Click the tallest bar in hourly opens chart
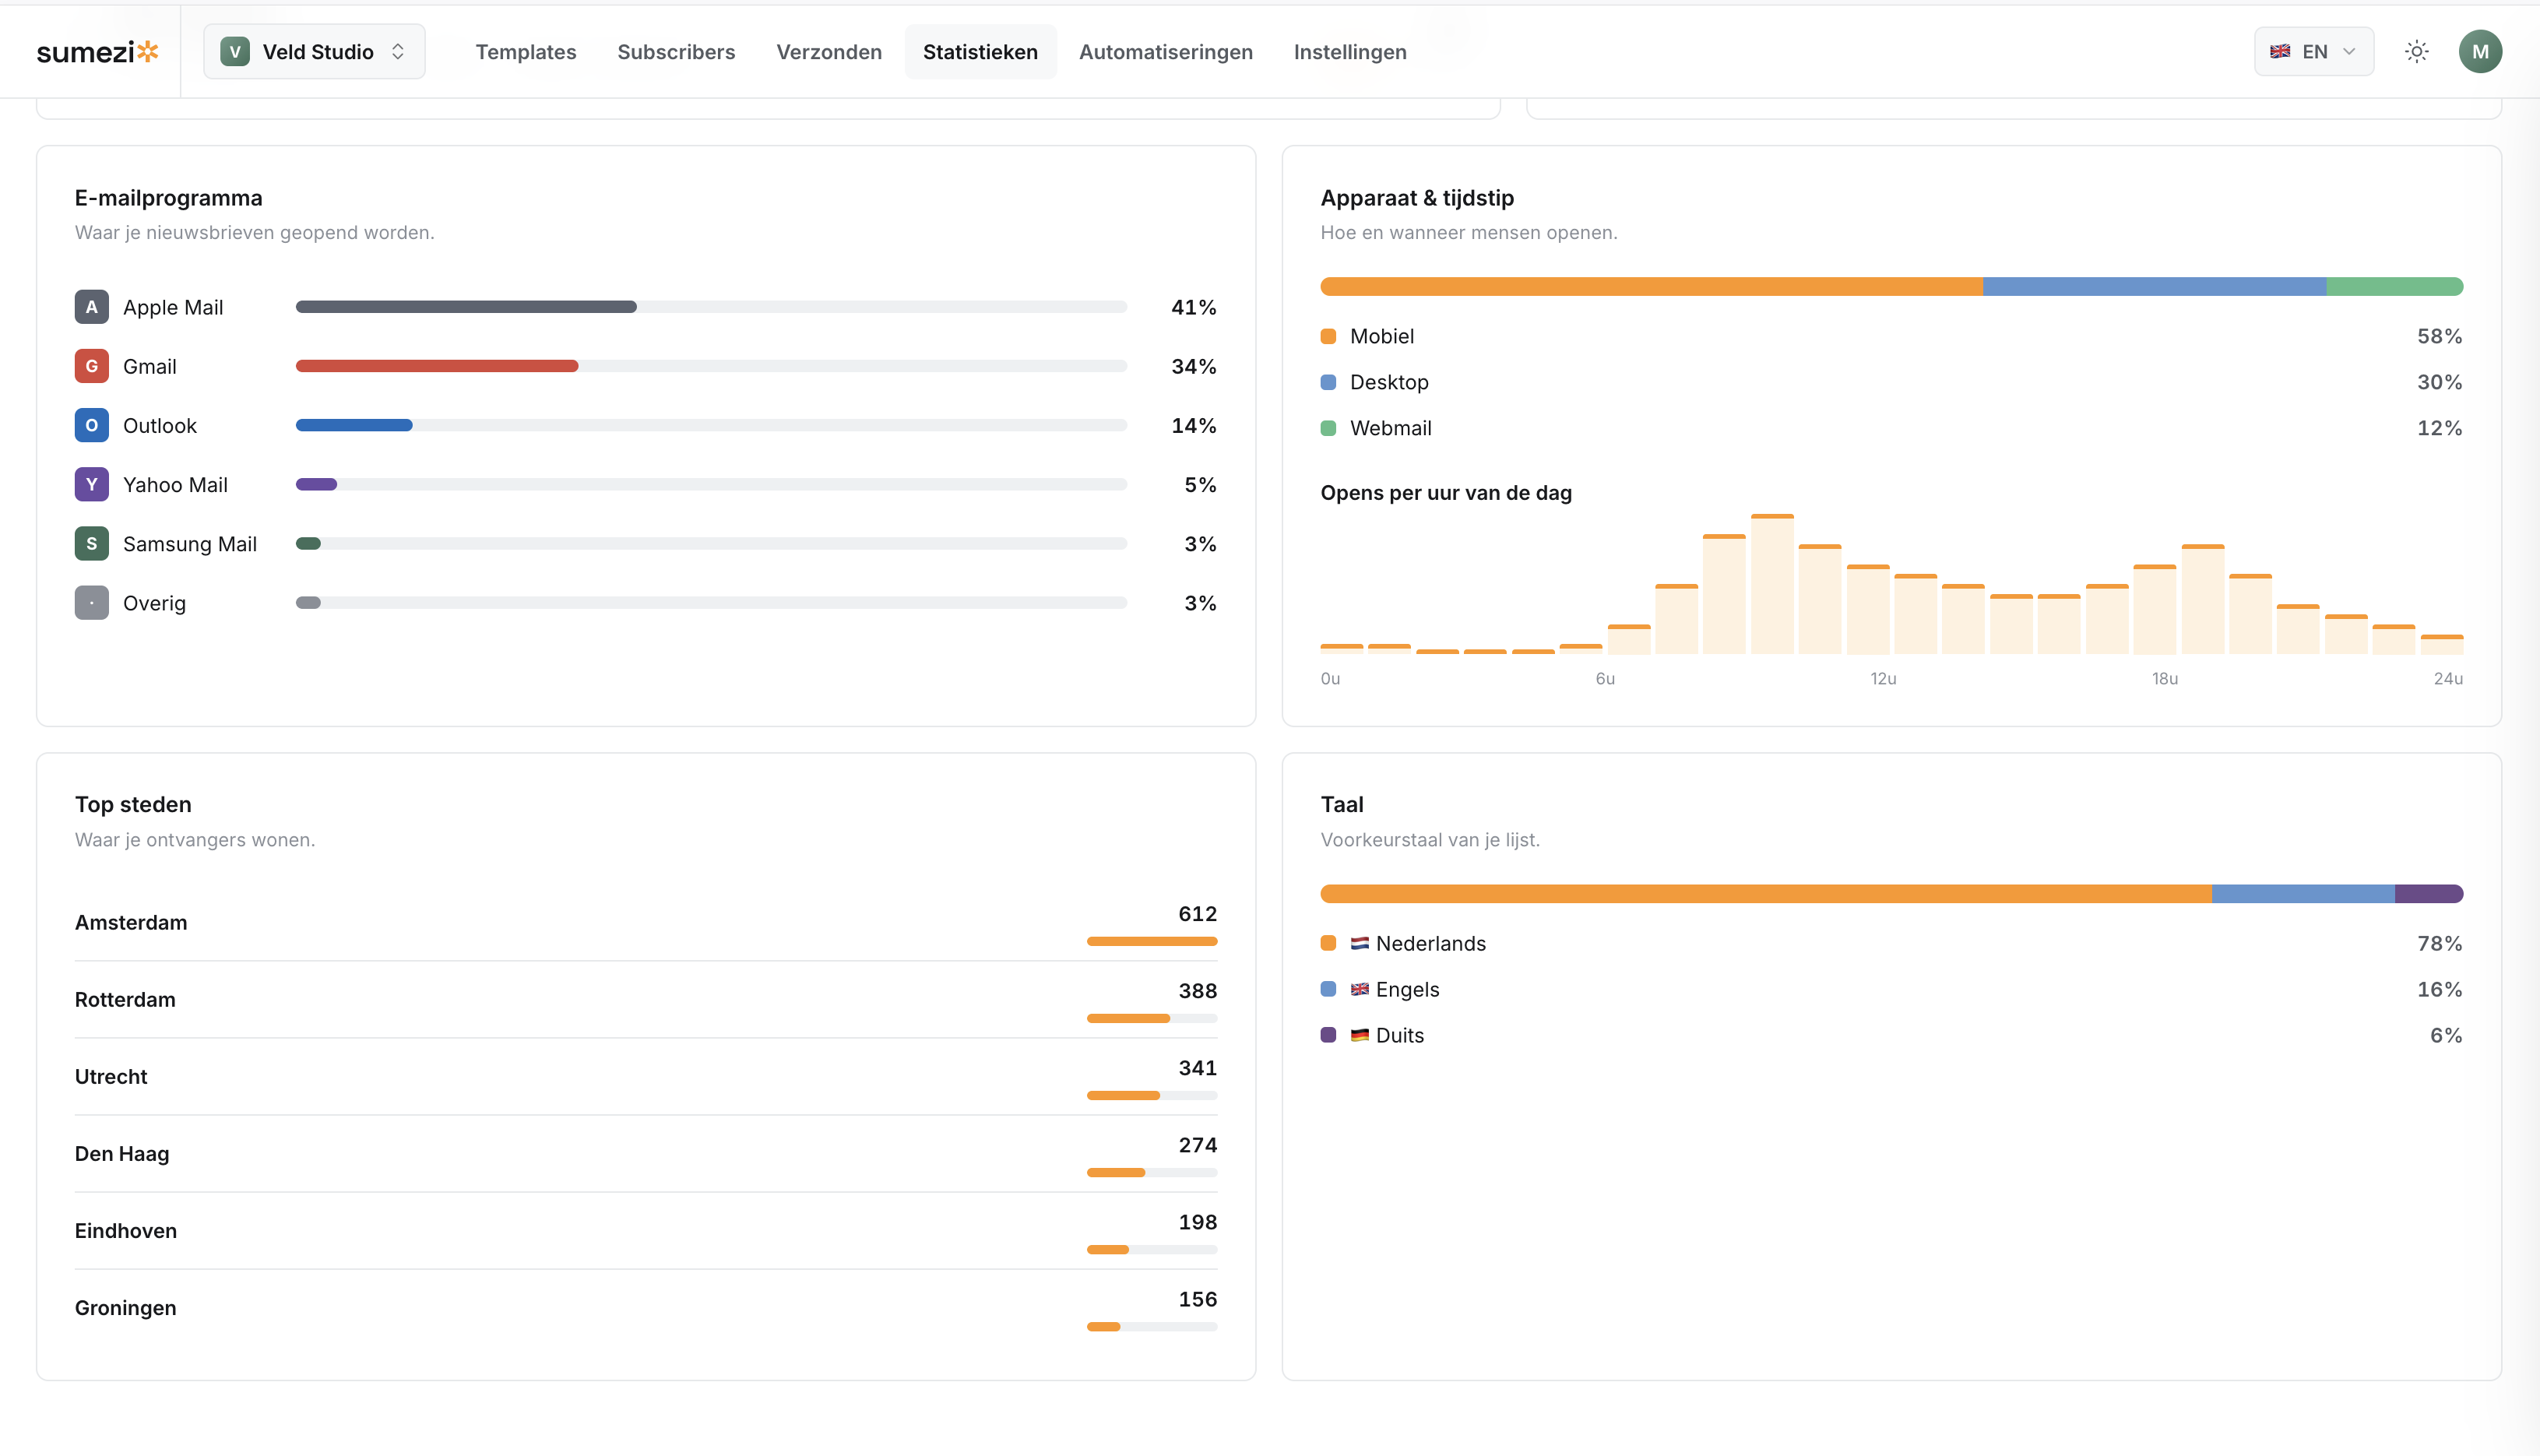The image size is (2540, 1456). pos(1772,584)
